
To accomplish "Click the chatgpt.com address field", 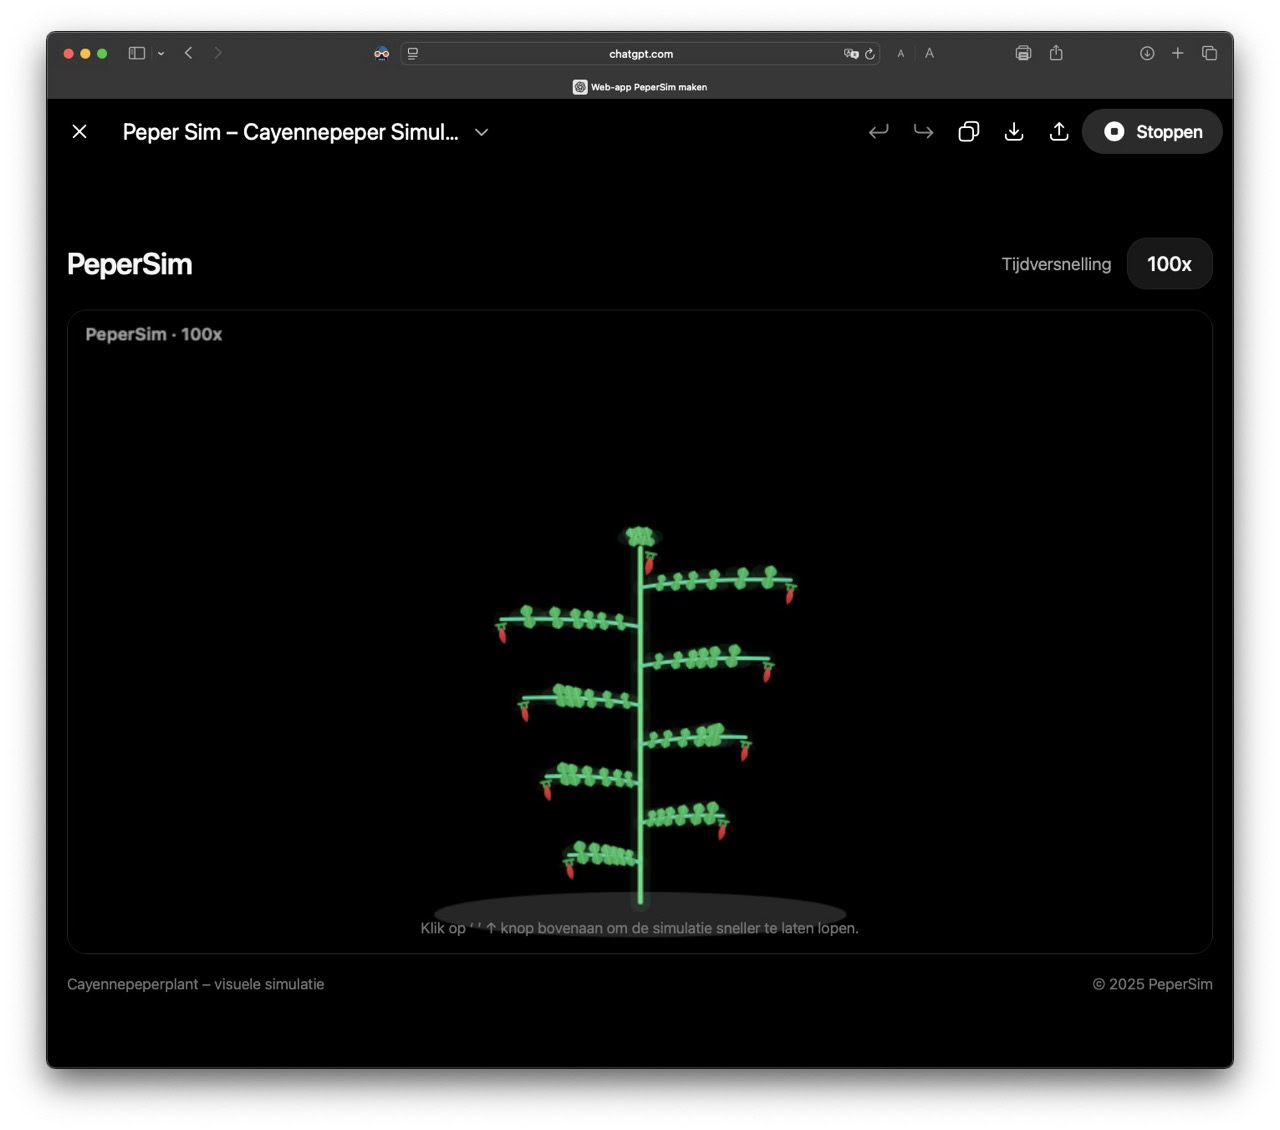I will tap(640, 54).
